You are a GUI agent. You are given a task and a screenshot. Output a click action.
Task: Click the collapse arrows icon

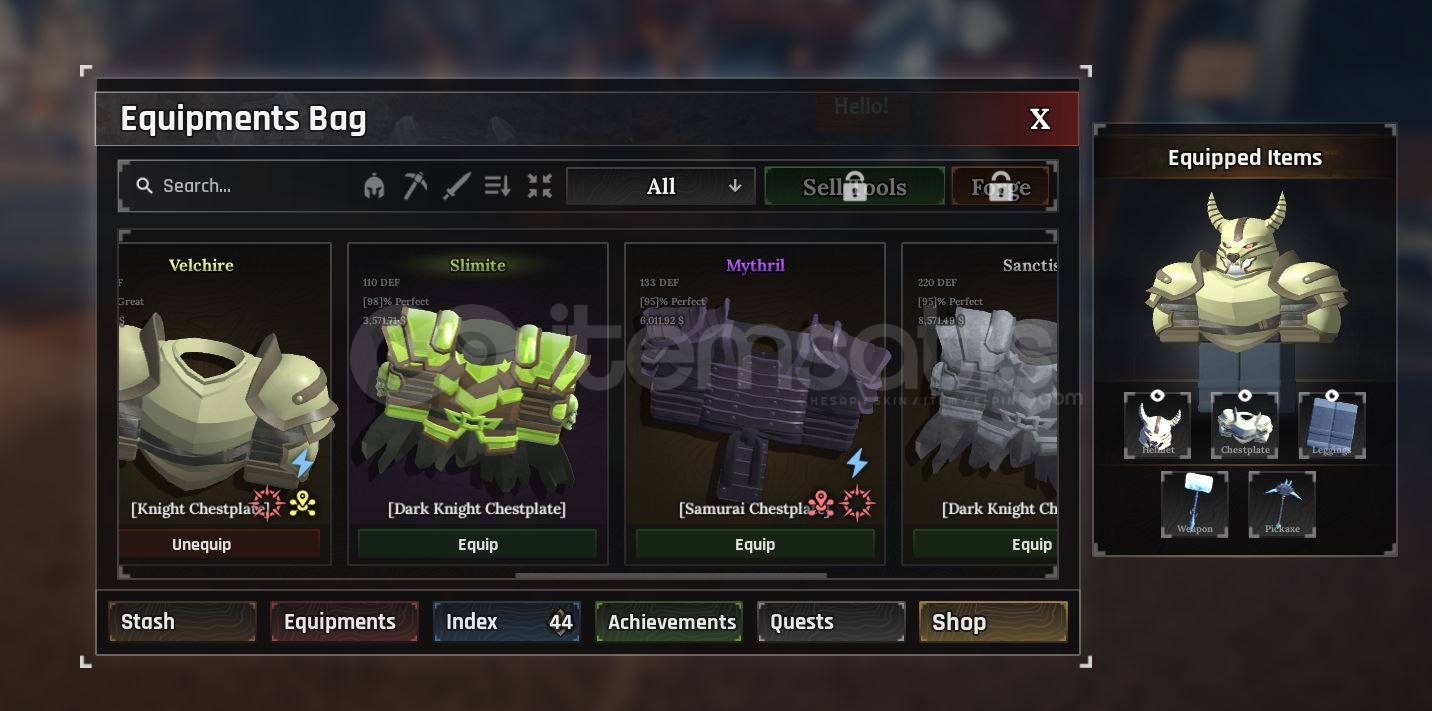[x=540, y=186]
